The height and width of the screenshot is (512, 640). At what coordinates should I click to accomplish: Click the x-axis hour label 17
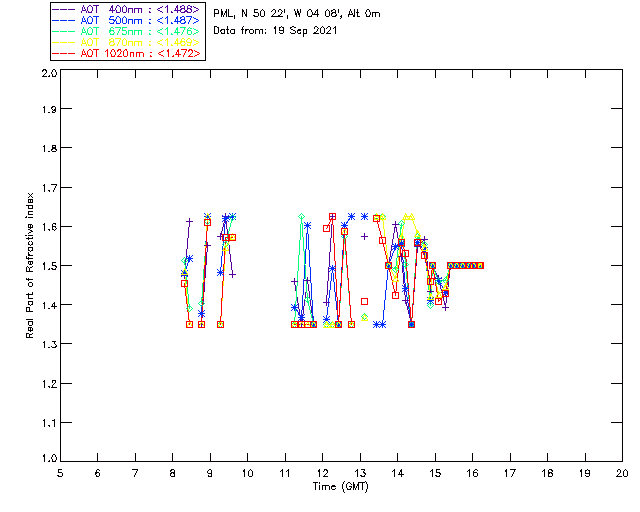click(510, 473)
